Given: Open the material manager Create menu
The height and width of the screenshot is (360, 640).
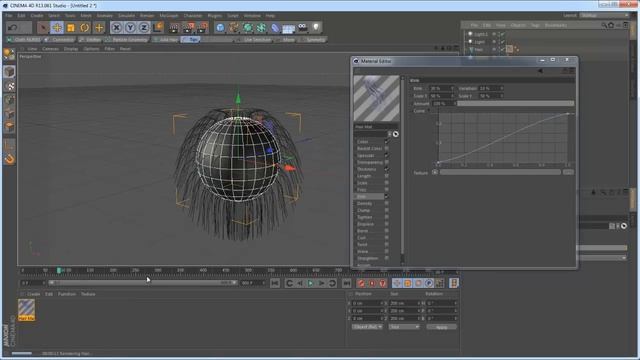Looking at the screenshot, I should (x=33, y=294).
